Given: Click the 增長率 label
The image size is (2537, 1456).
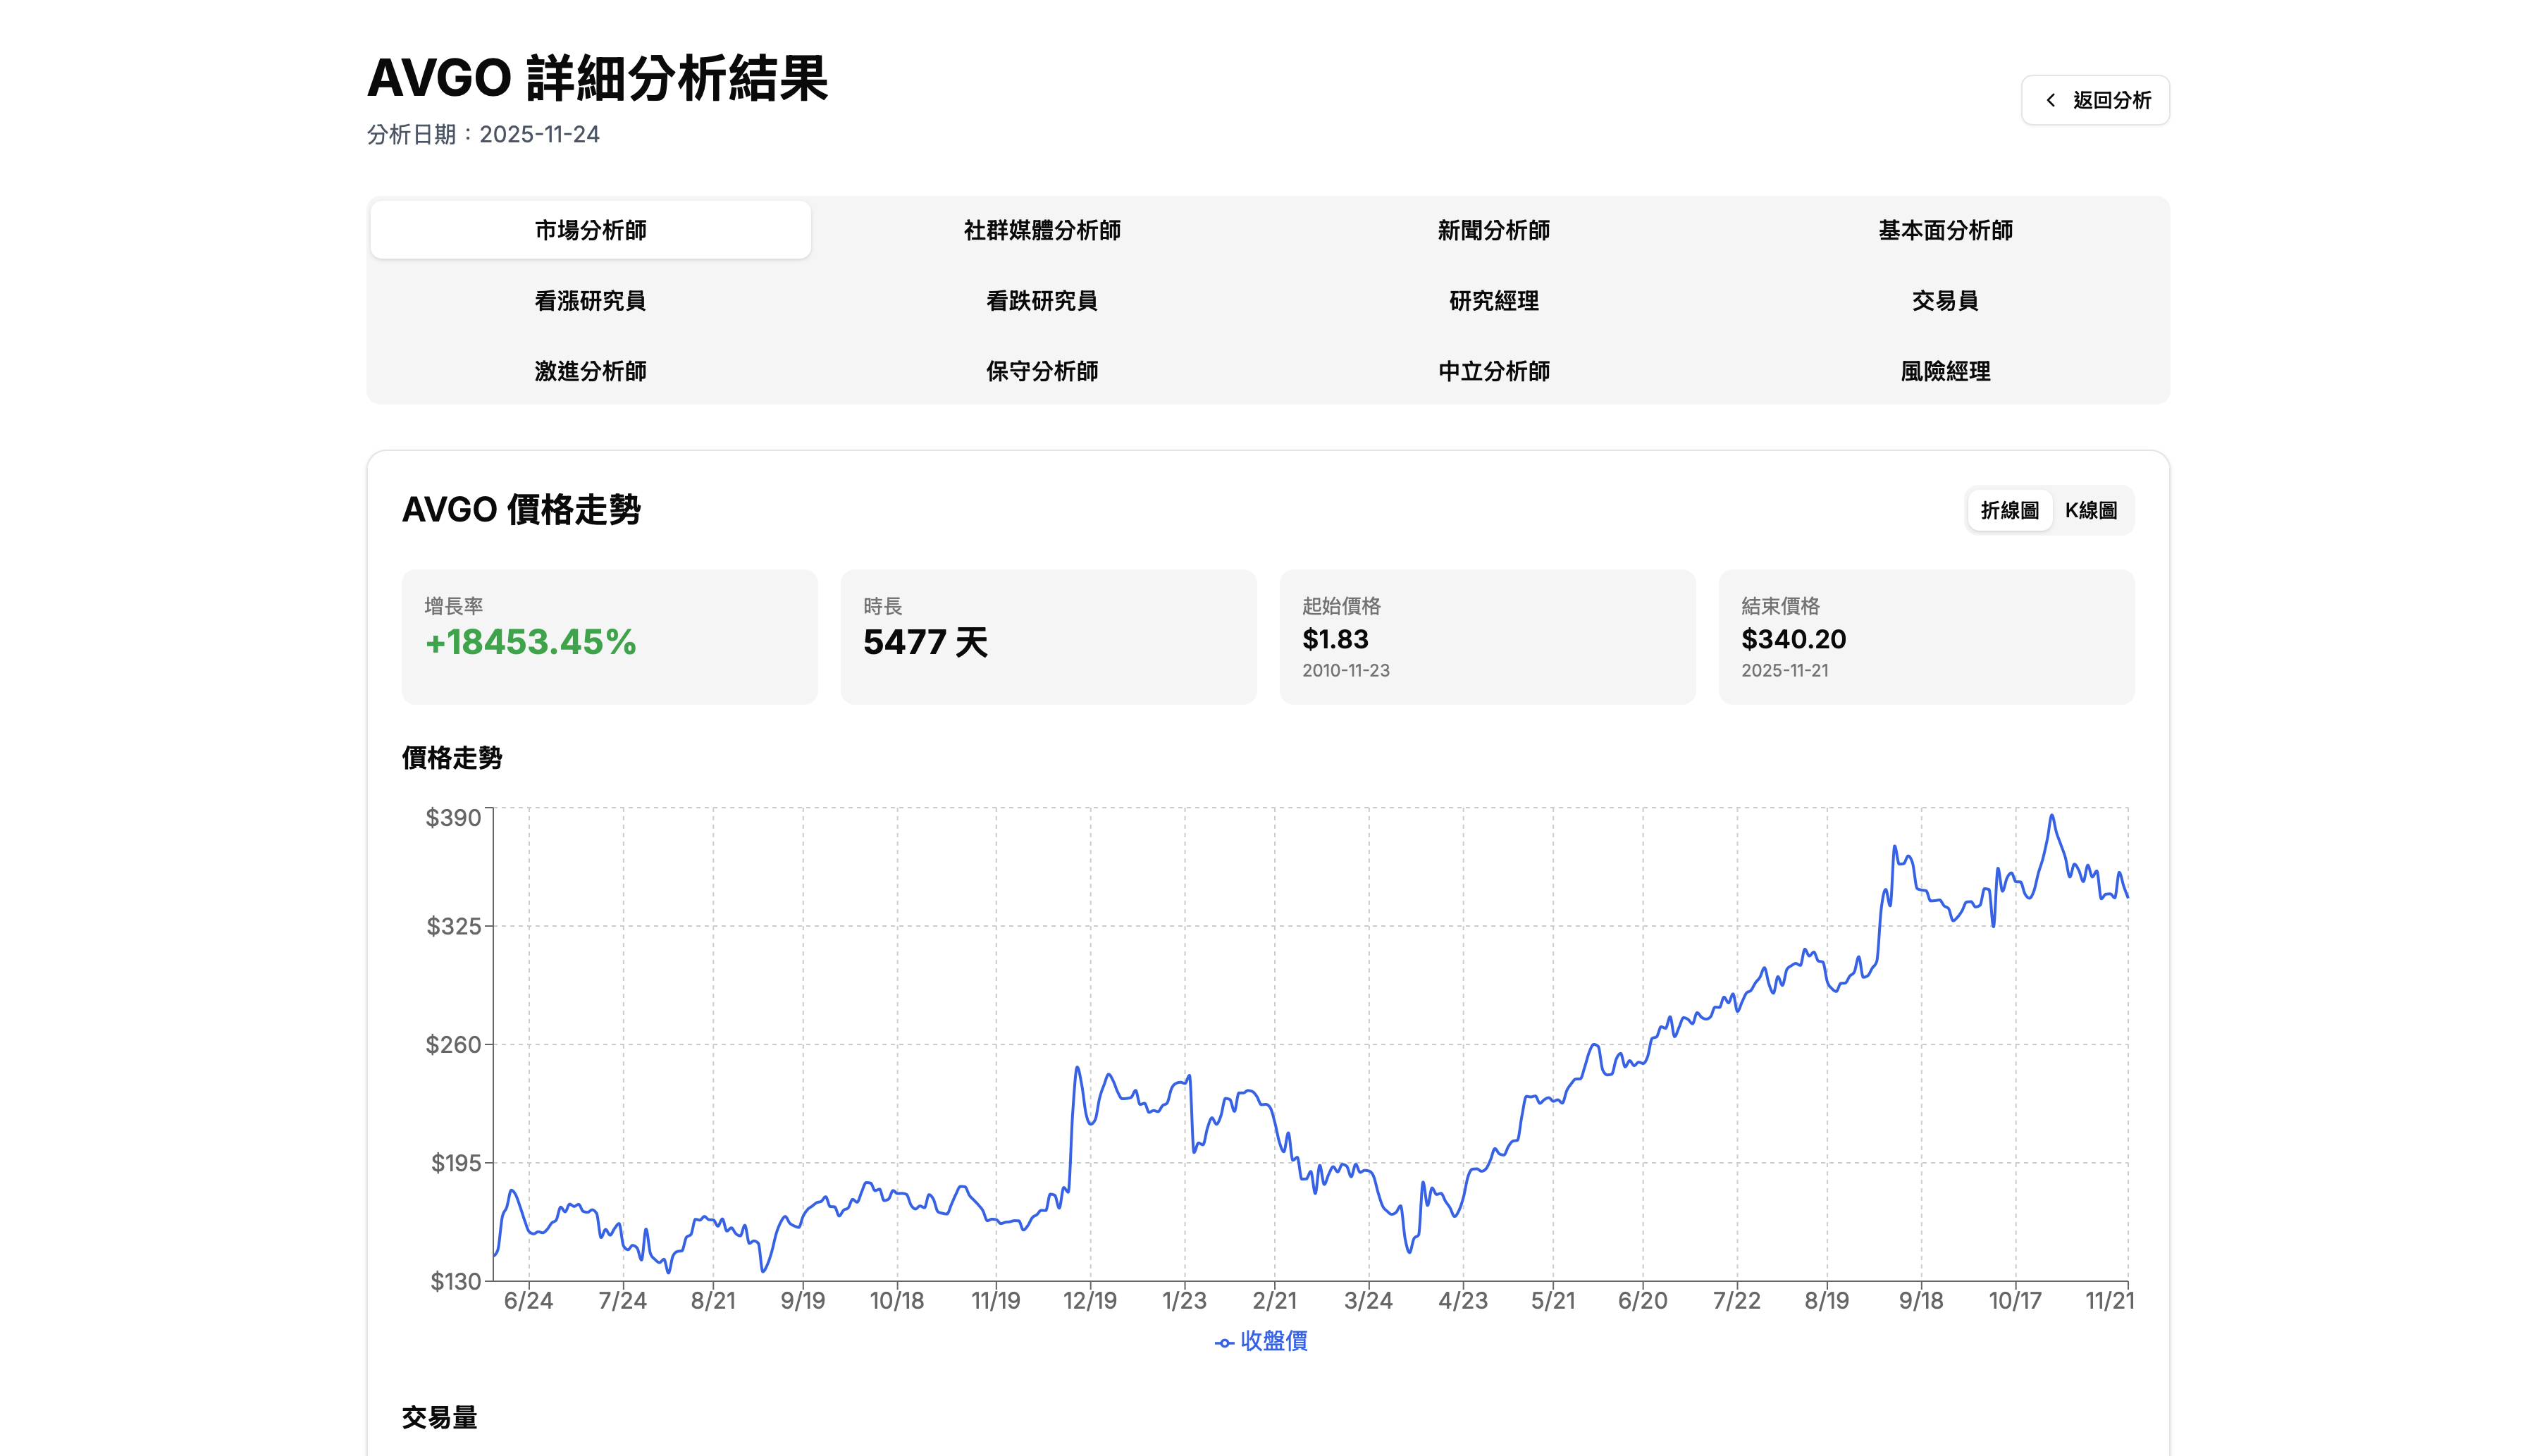Looking at the screenshot, I should pos(454,606).
